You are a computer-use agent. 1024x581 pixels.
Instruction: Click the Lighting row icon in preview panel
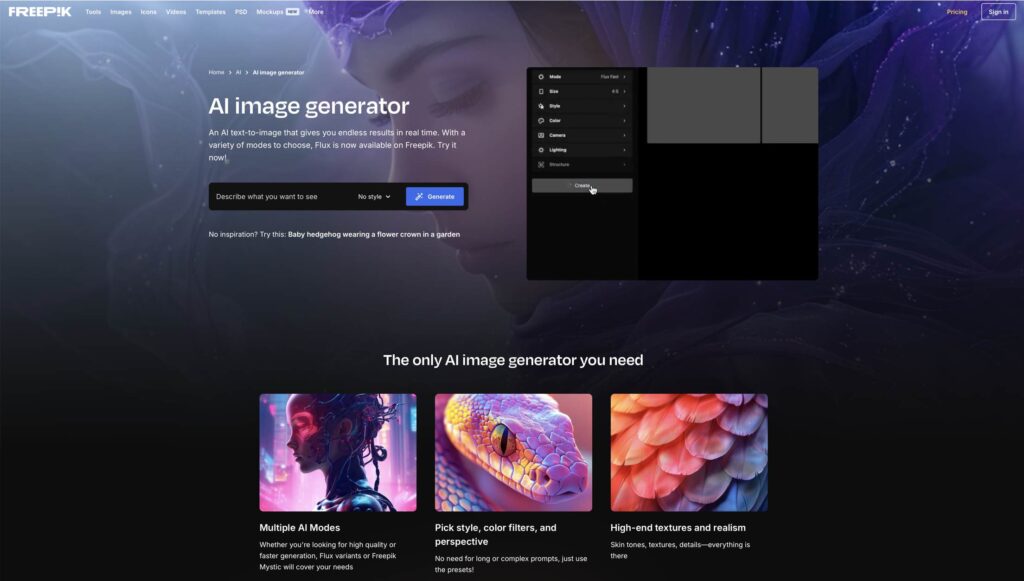tap(541, 150)
